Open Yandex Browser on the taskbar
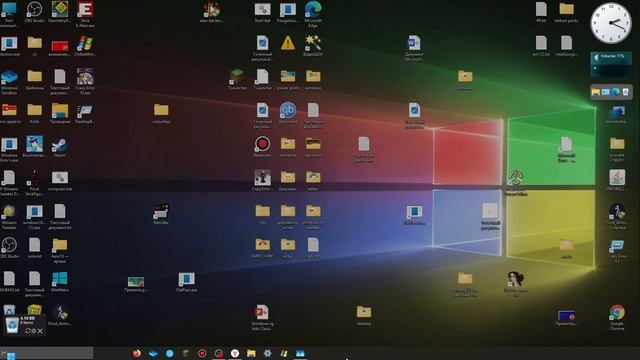 [x=235, y=353]
